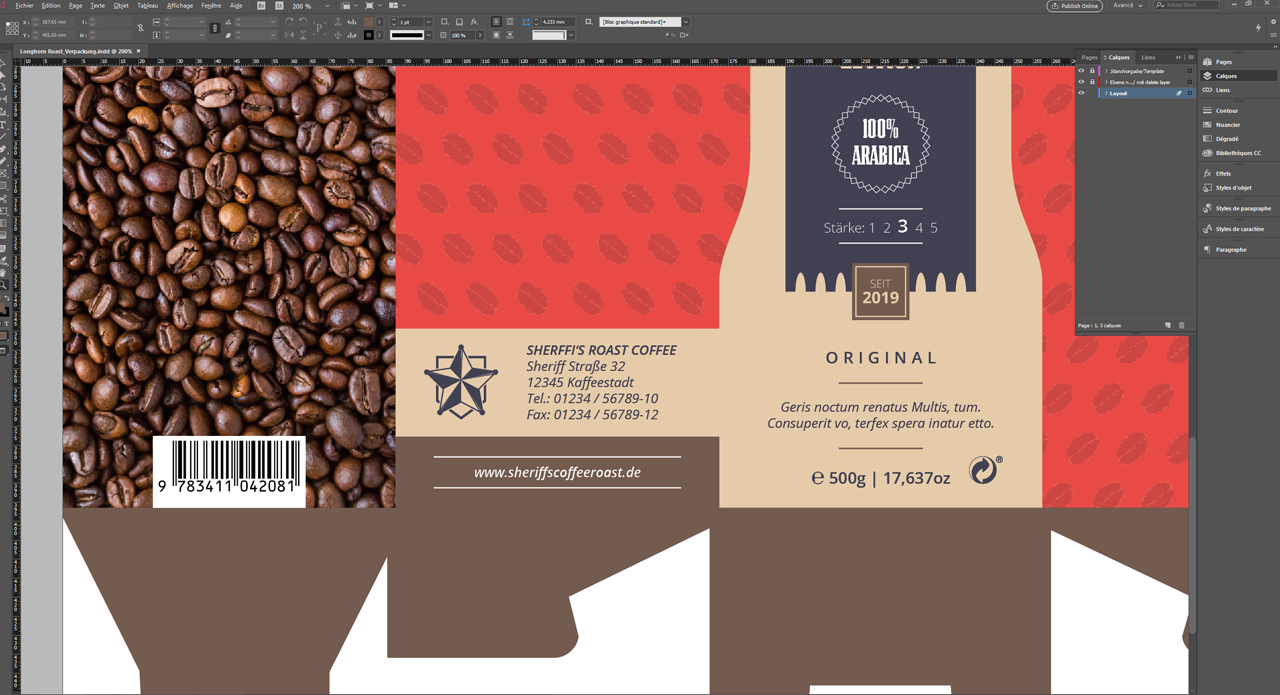Click the Adobe Stock search field
This screenshot has width=1280, height=695.
[x=1187, y=5]
